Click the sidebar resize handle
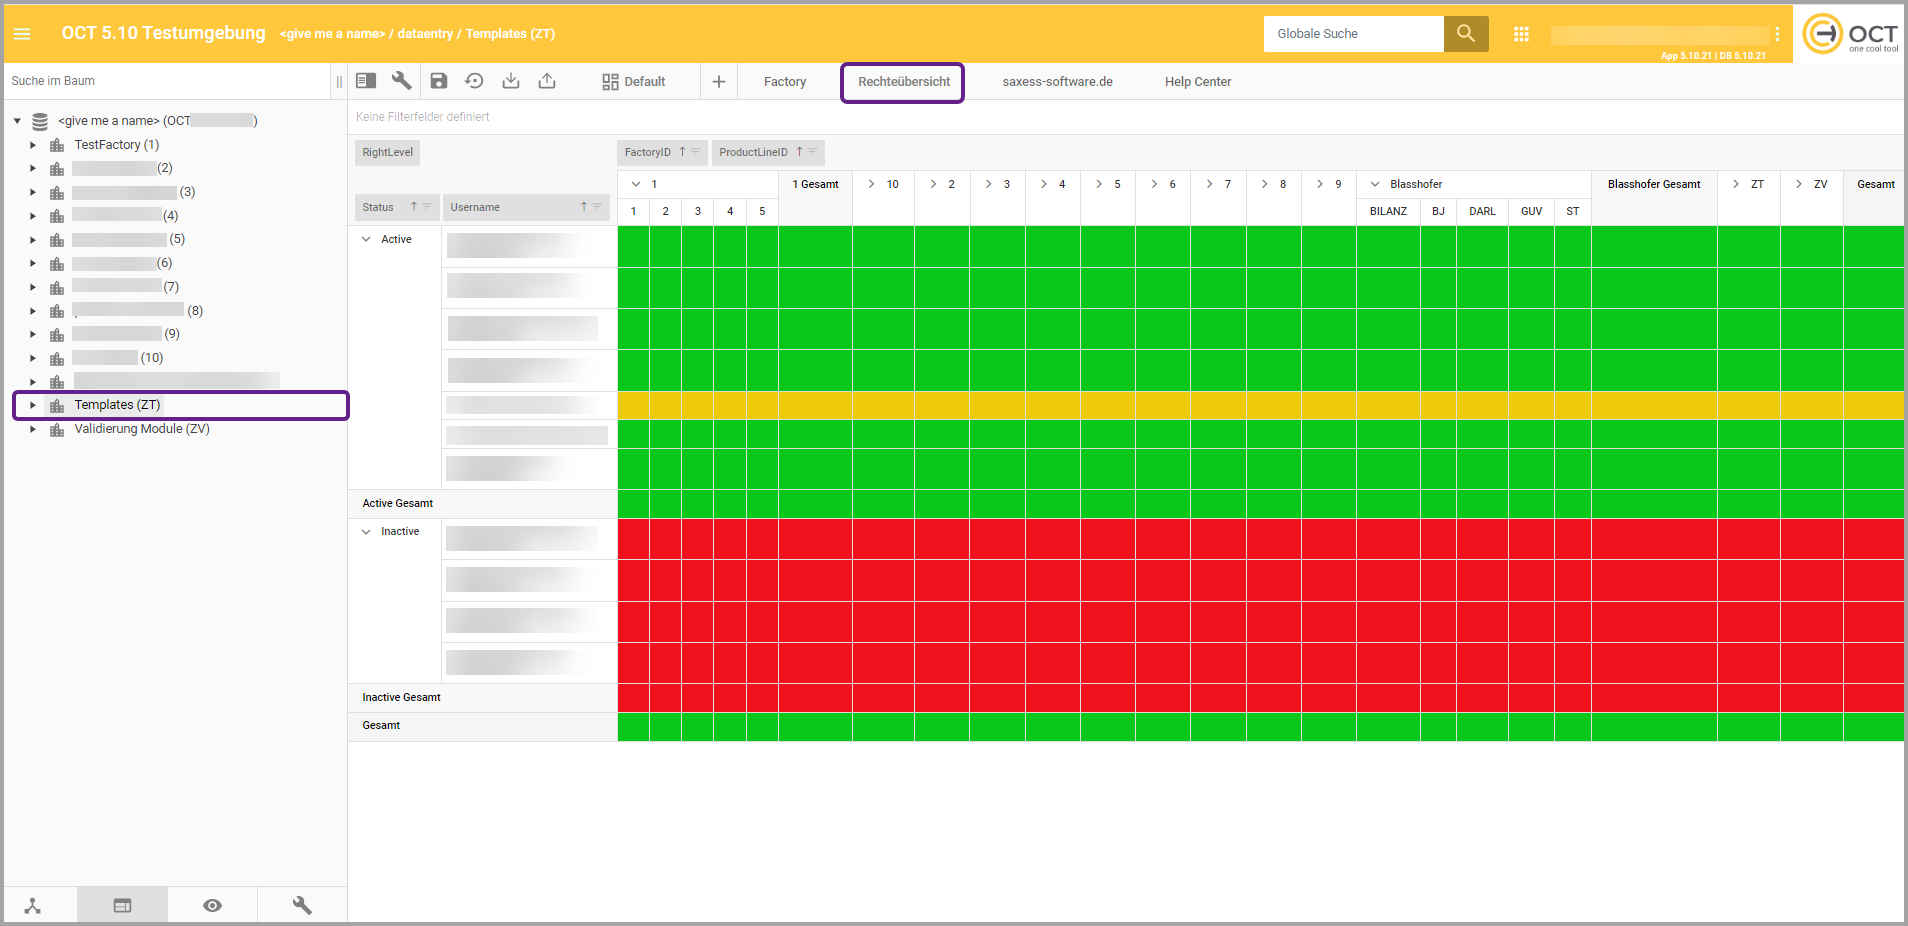Image resolution: width=1908 pixels, height=926 pixels. (x=339, y=82)
